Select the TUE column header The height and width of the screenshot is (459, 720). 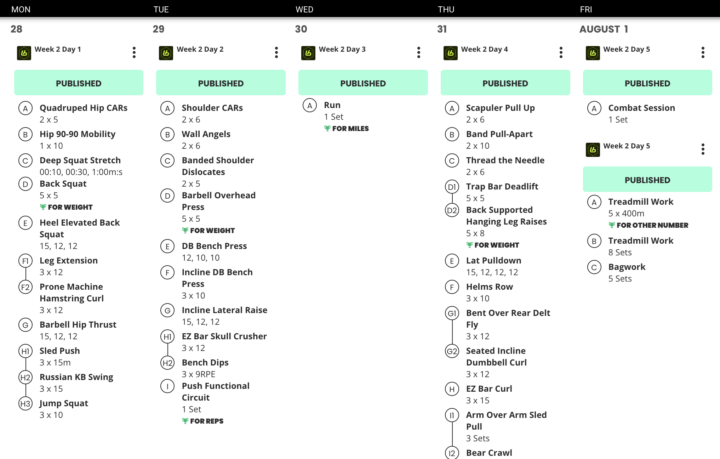tap(161, 9)
